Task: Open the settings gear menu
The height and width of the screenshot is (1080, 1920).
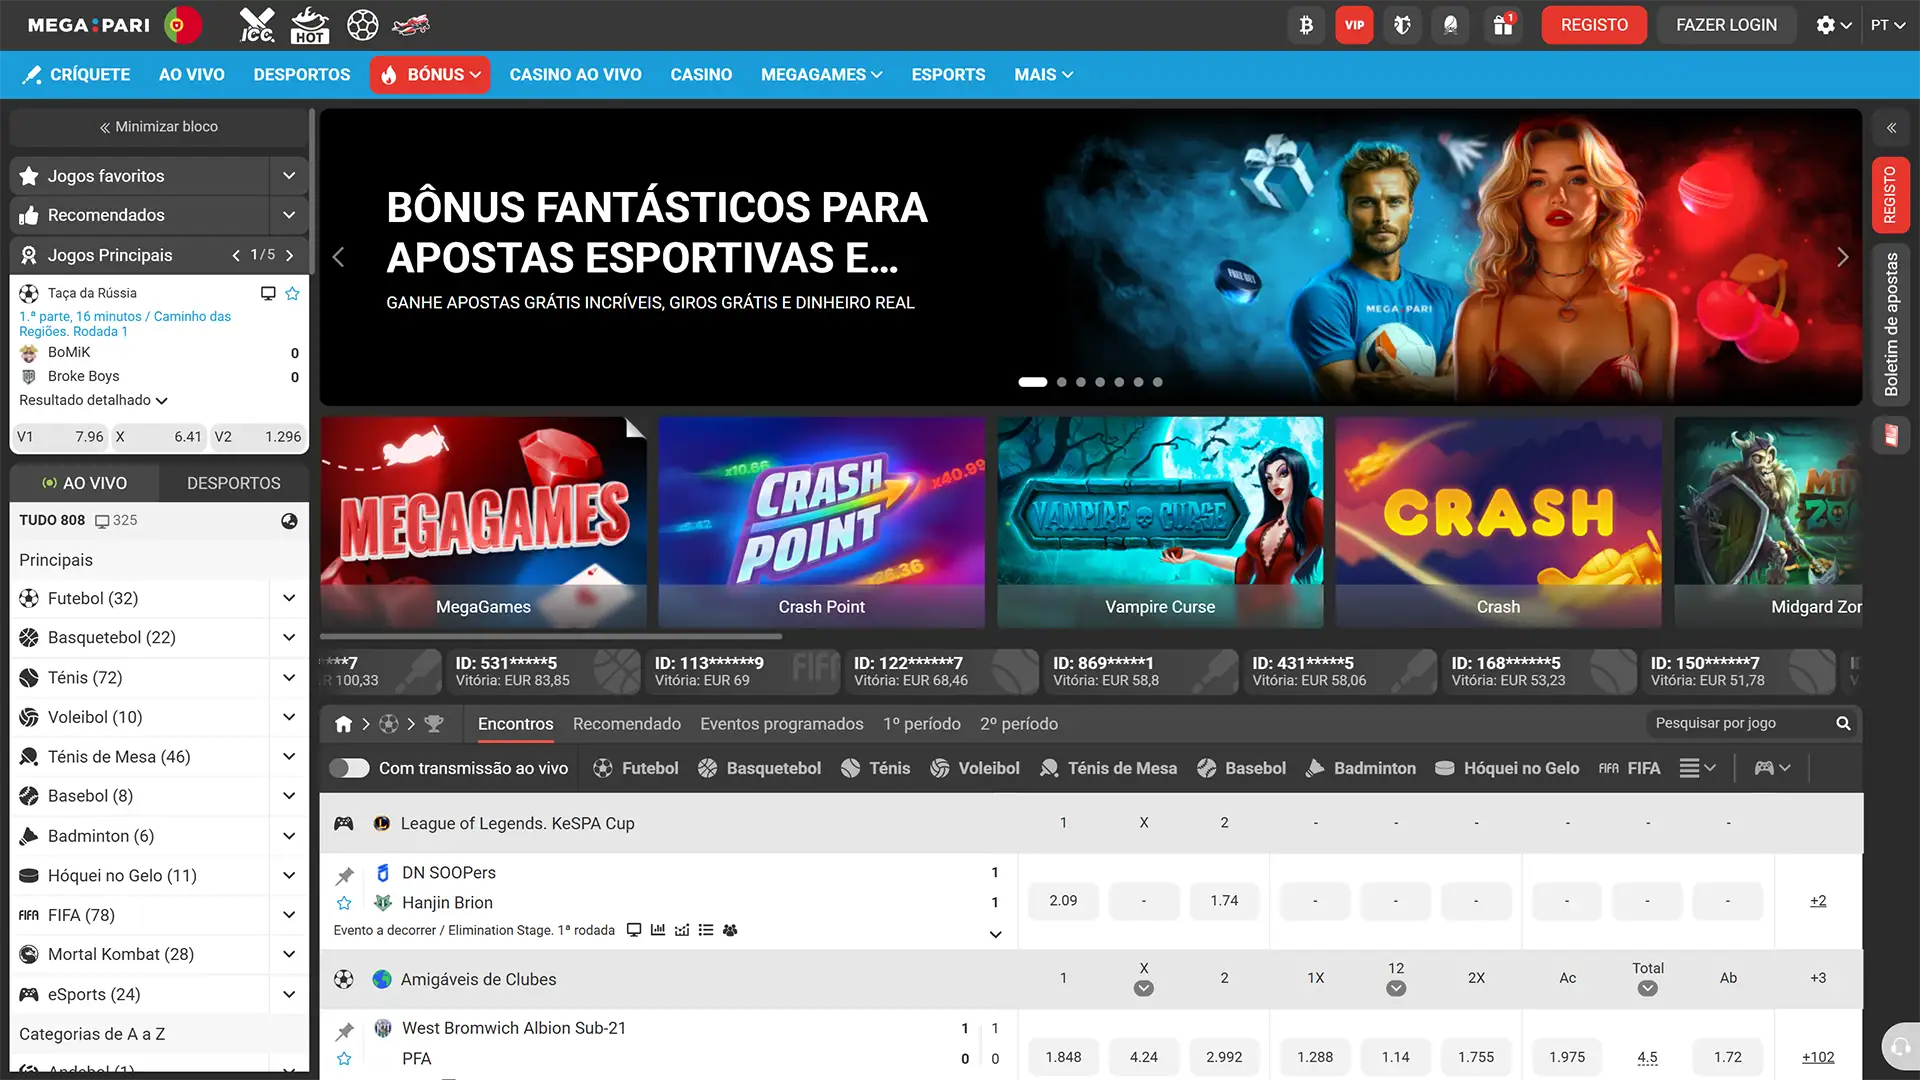Action: pyautogui.click(x=1834, y=25)
